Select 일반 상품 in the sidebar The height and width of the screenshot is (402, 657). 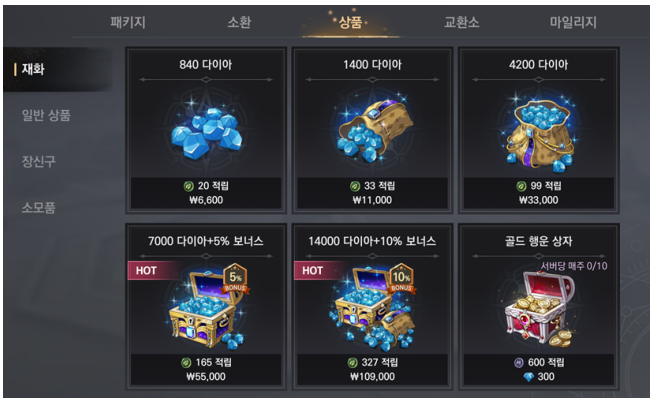(x=46, y=115)
